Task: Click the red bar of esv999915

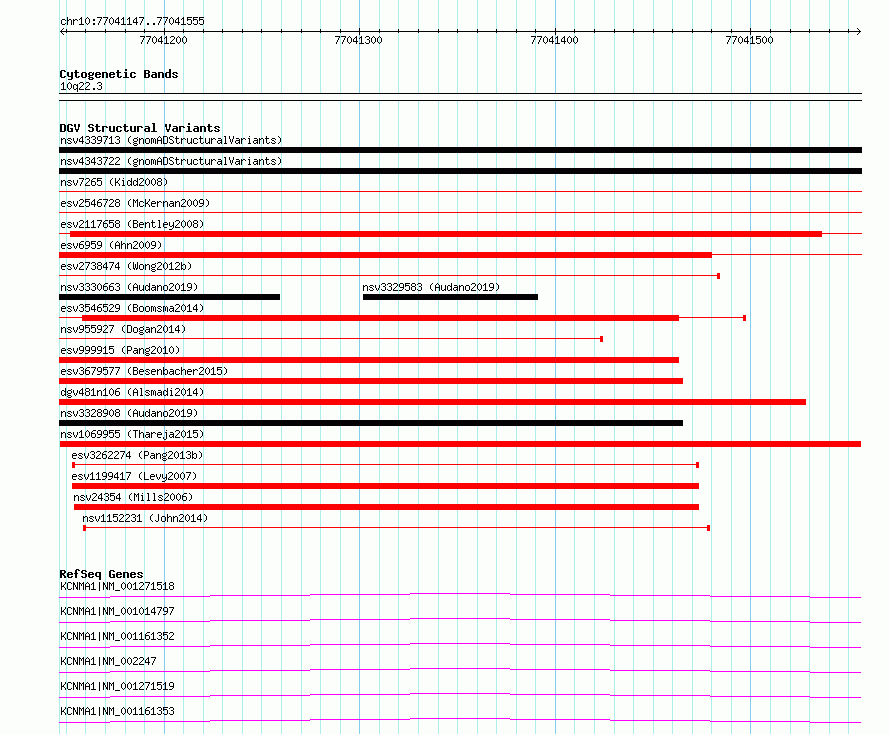Action: click(369, 360)
